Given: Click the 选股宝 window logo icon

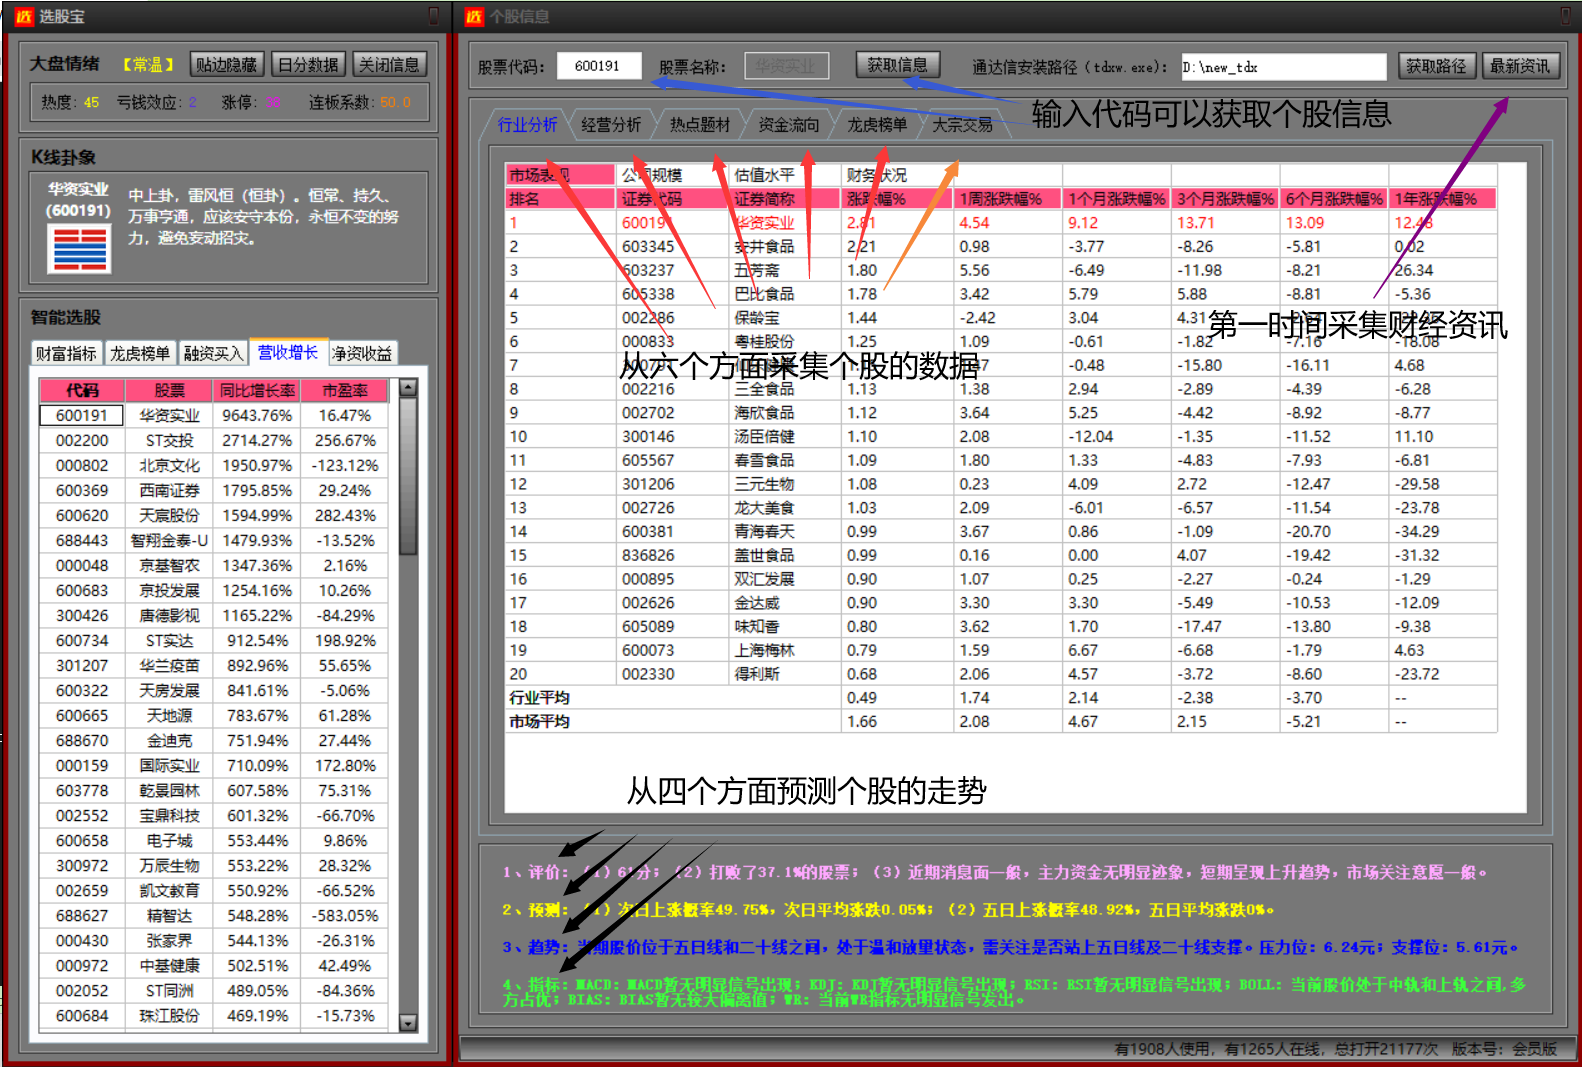Looking at the screenshot, I should pos(24,16).
